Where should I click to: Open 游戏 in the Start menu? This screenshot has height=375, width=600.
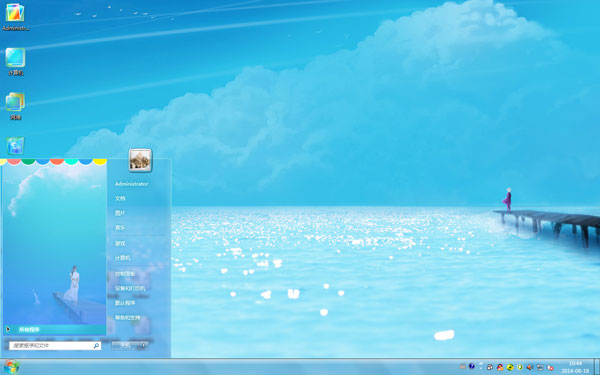pyautogui.click(x=120, y=243)
